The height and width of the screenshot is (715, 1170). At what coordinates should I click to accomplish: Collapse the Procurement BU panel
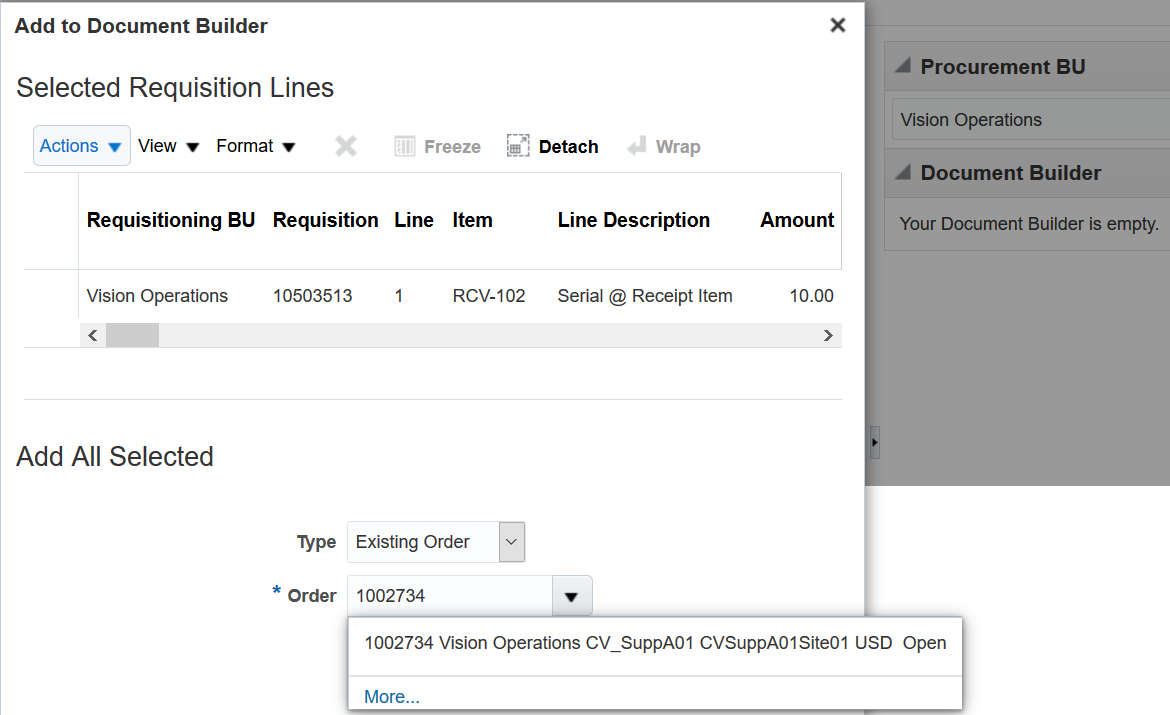[x=903, y=67]
